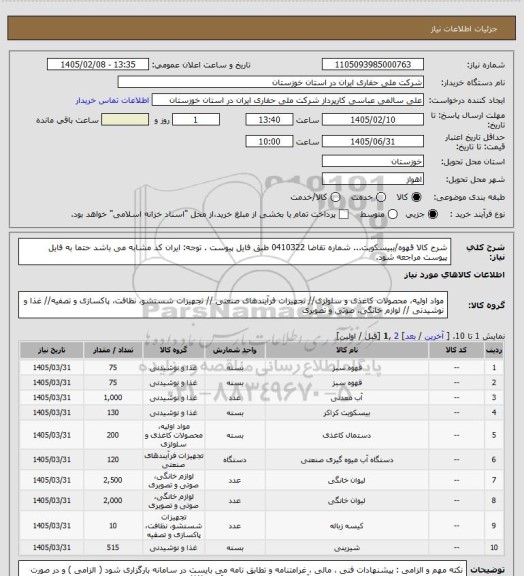Click the تاریخ نیاز column header
The width and height of the screenshot is (524, 576).
pyautogui.click(x=51, y=350)
